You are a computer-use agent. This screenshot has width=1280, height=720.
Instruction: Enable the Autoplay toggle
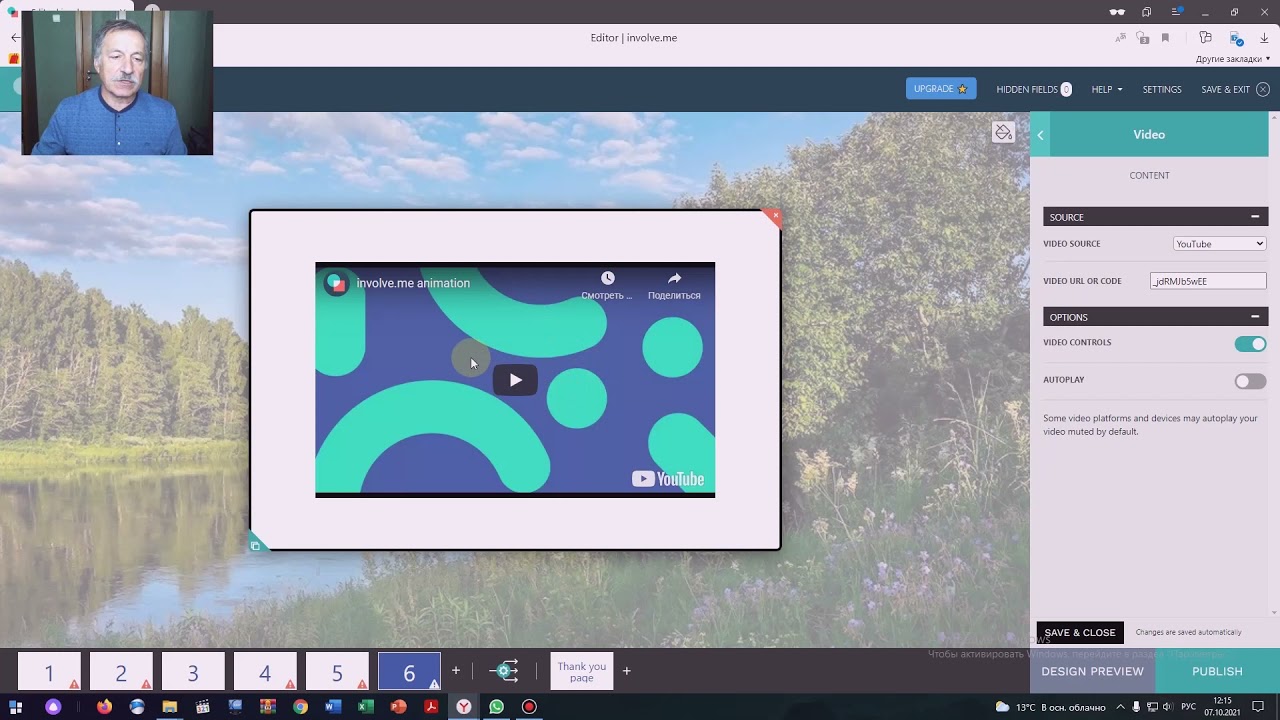point(1250,381)
